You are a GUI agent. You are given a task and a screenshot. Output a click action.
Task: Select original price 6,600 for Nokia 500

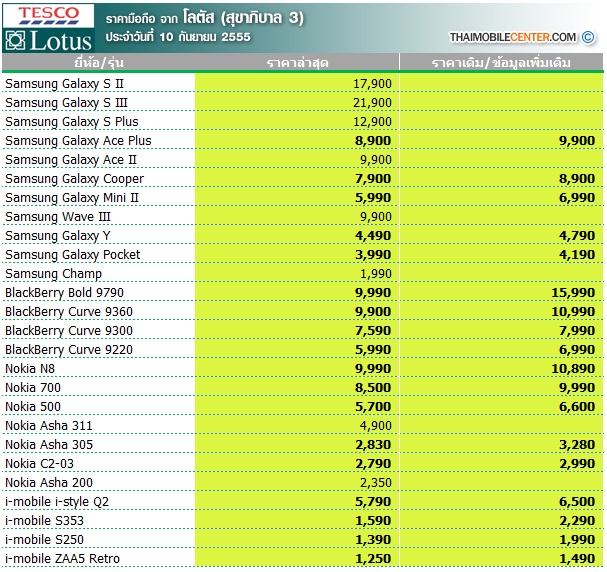pyautogui.click(x=577, y=406)
